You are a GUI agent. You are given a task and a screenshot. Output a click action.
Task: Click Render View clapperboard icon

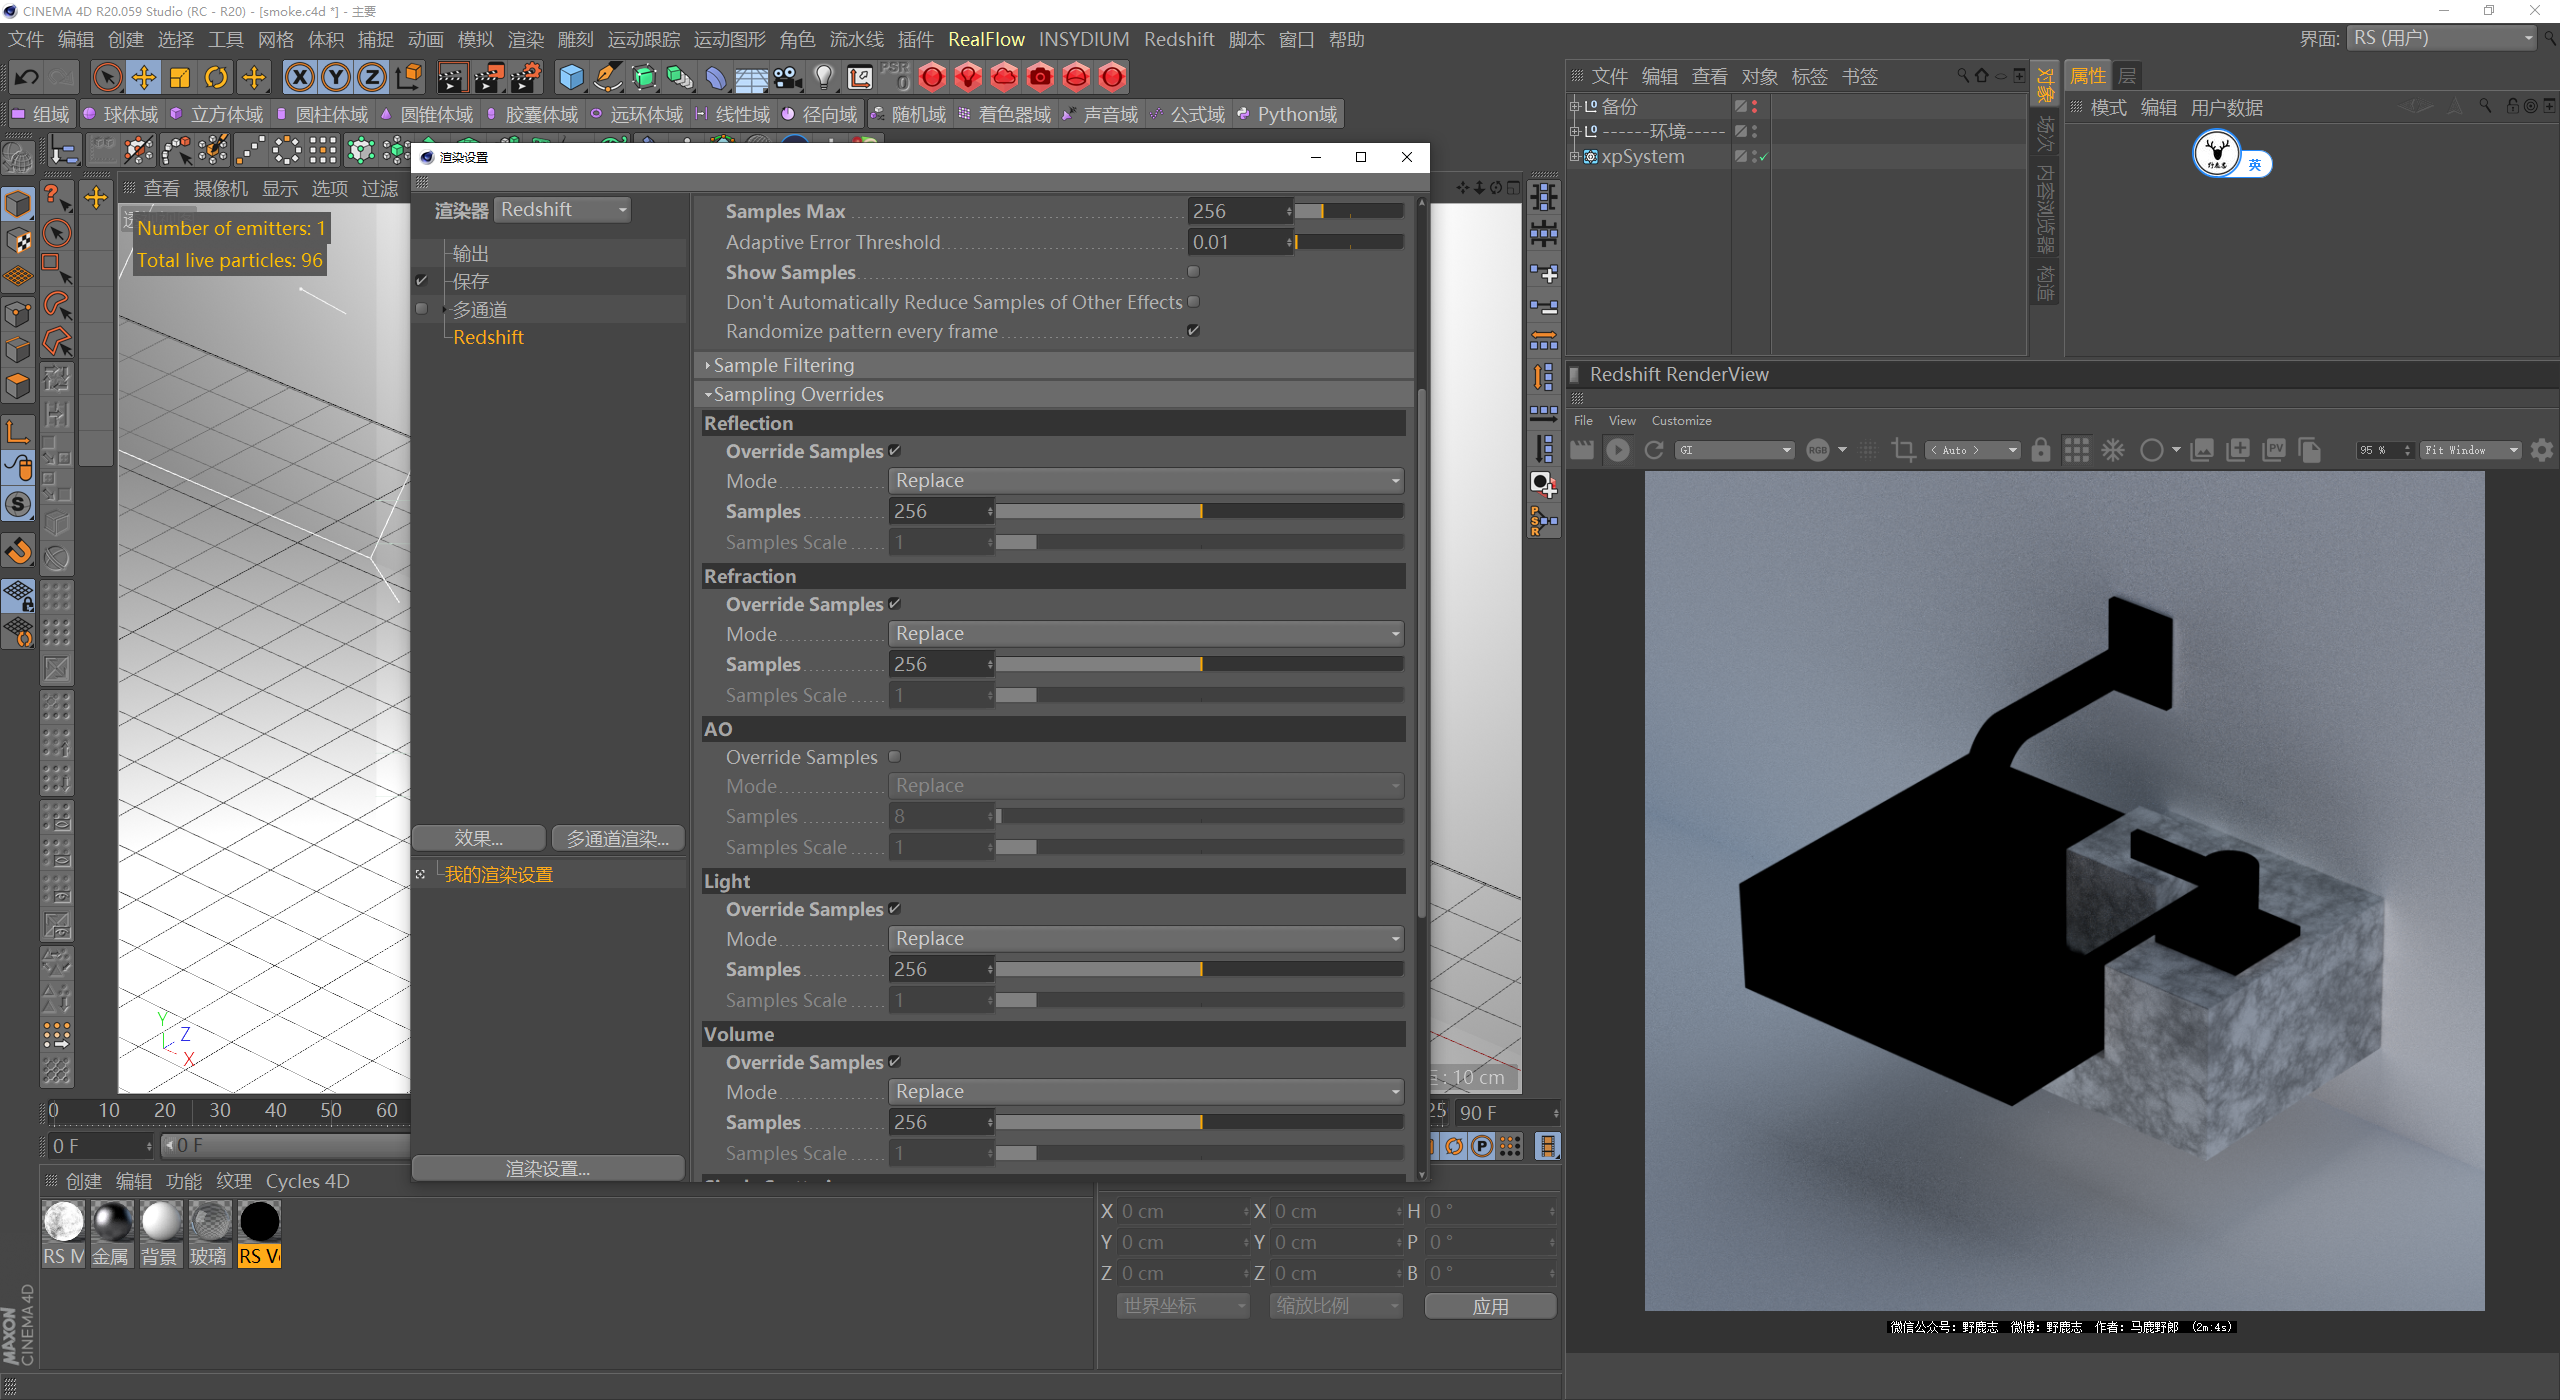click(x=452, y=77)
